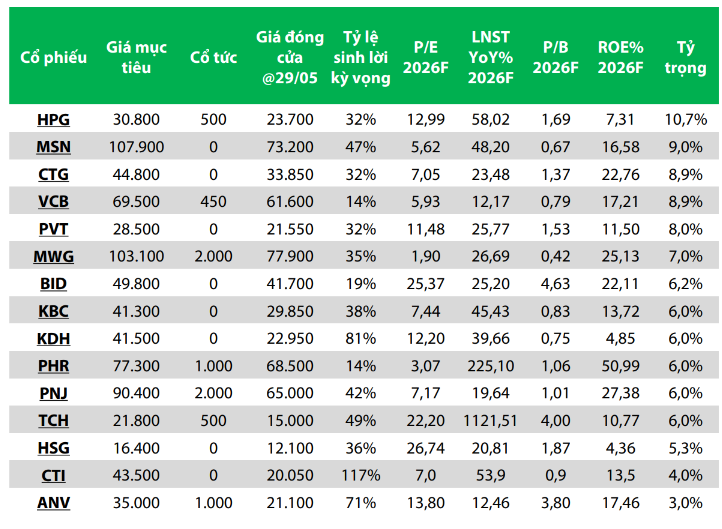Open the PVT stock link

coord(53,229)
